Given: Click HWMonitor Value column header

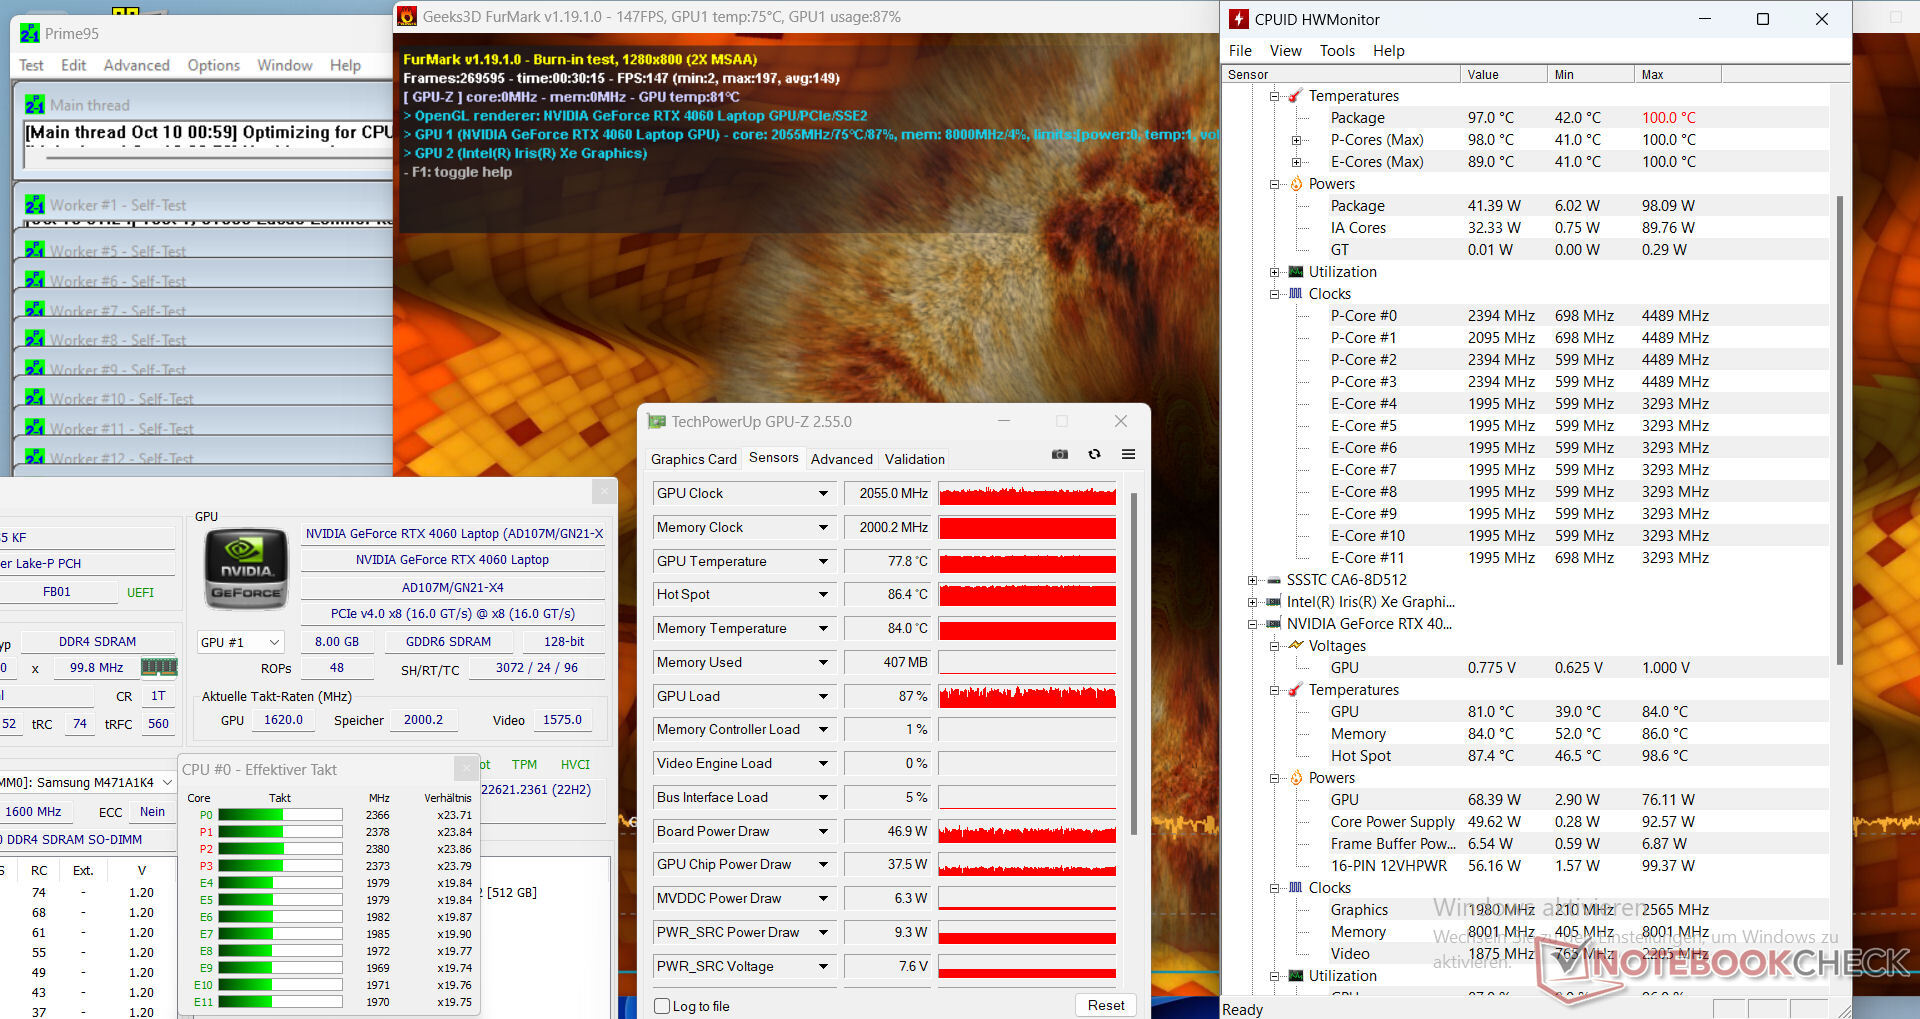Looking at the screenshot, I should tap(1504, 74).
